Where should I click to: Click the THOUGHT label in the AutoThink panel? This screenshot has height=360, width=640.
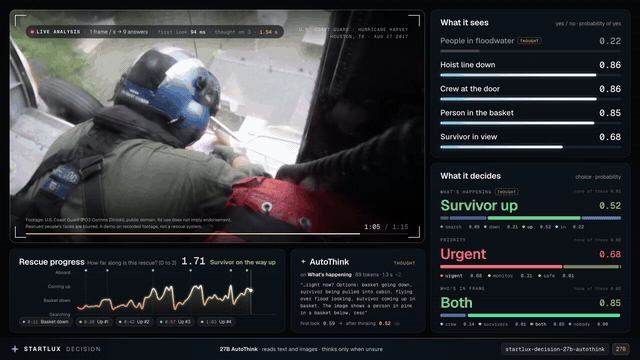[404, 263]
